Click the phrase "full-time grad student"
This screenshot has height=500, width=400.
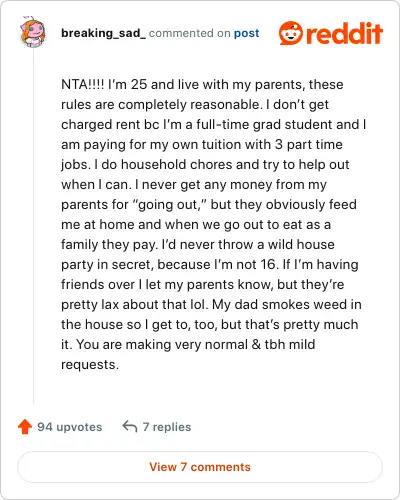click(x=264, y=124)
